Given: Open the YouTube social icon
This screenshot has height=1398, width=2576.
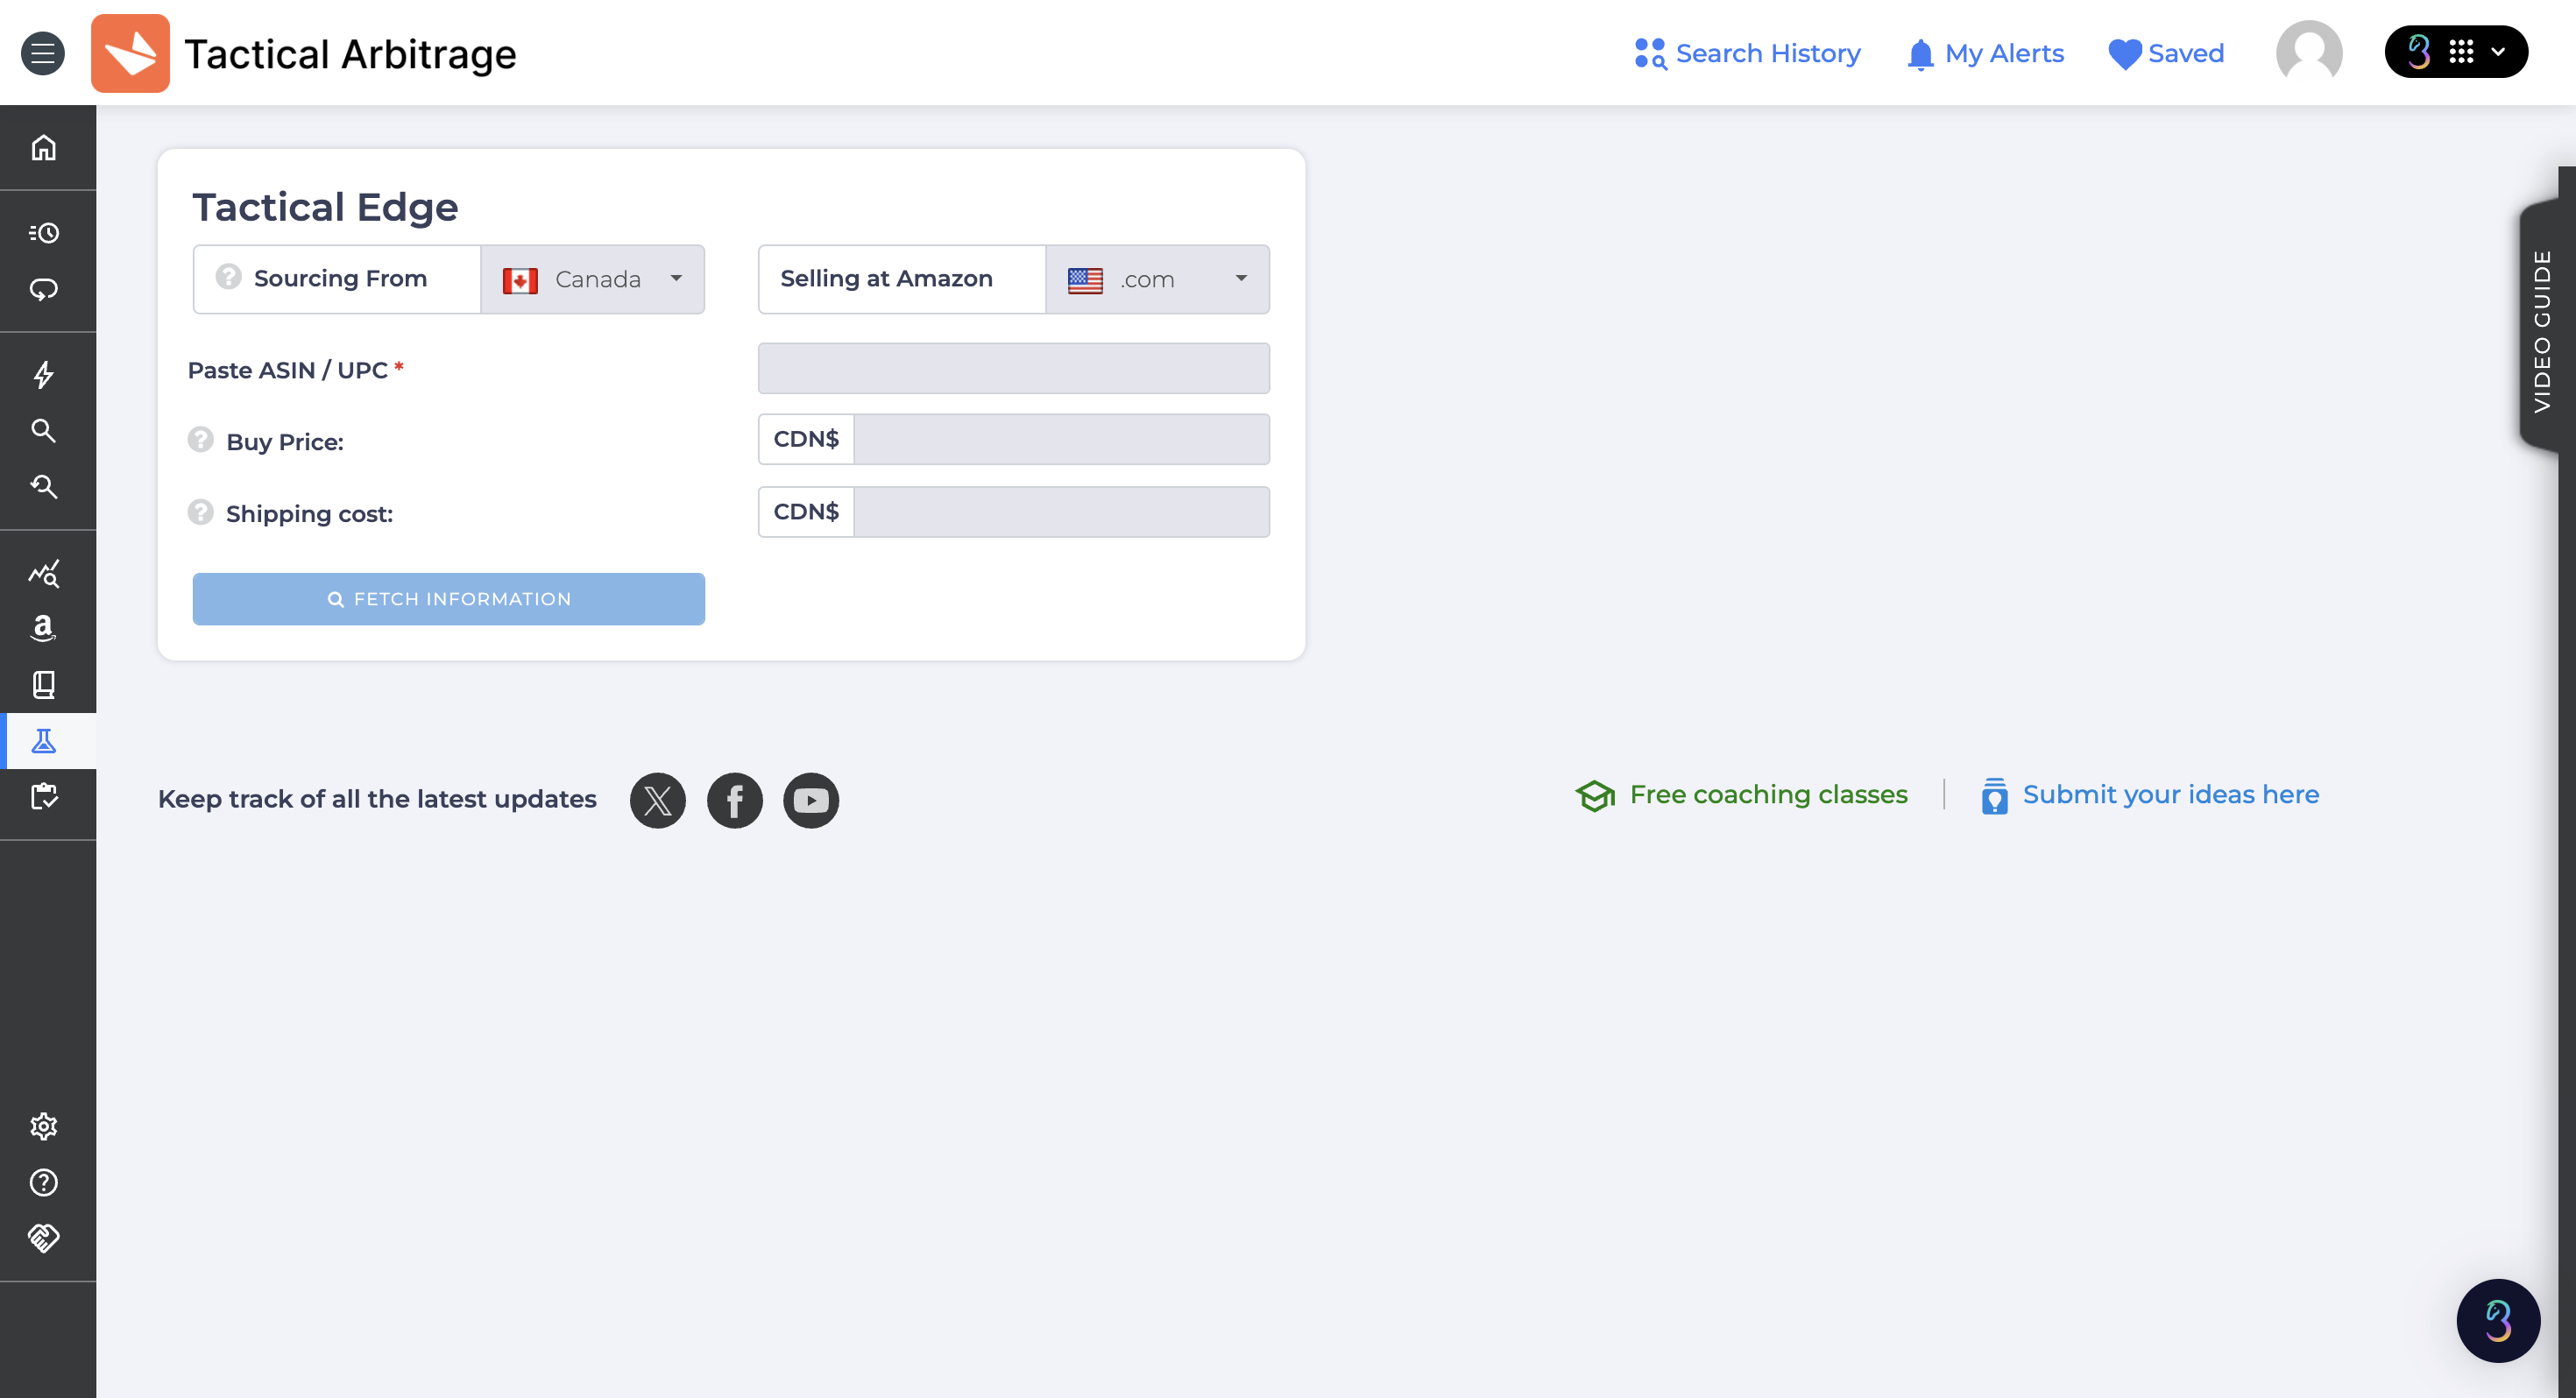Looking at the screenshot, I should coord(811,800).
